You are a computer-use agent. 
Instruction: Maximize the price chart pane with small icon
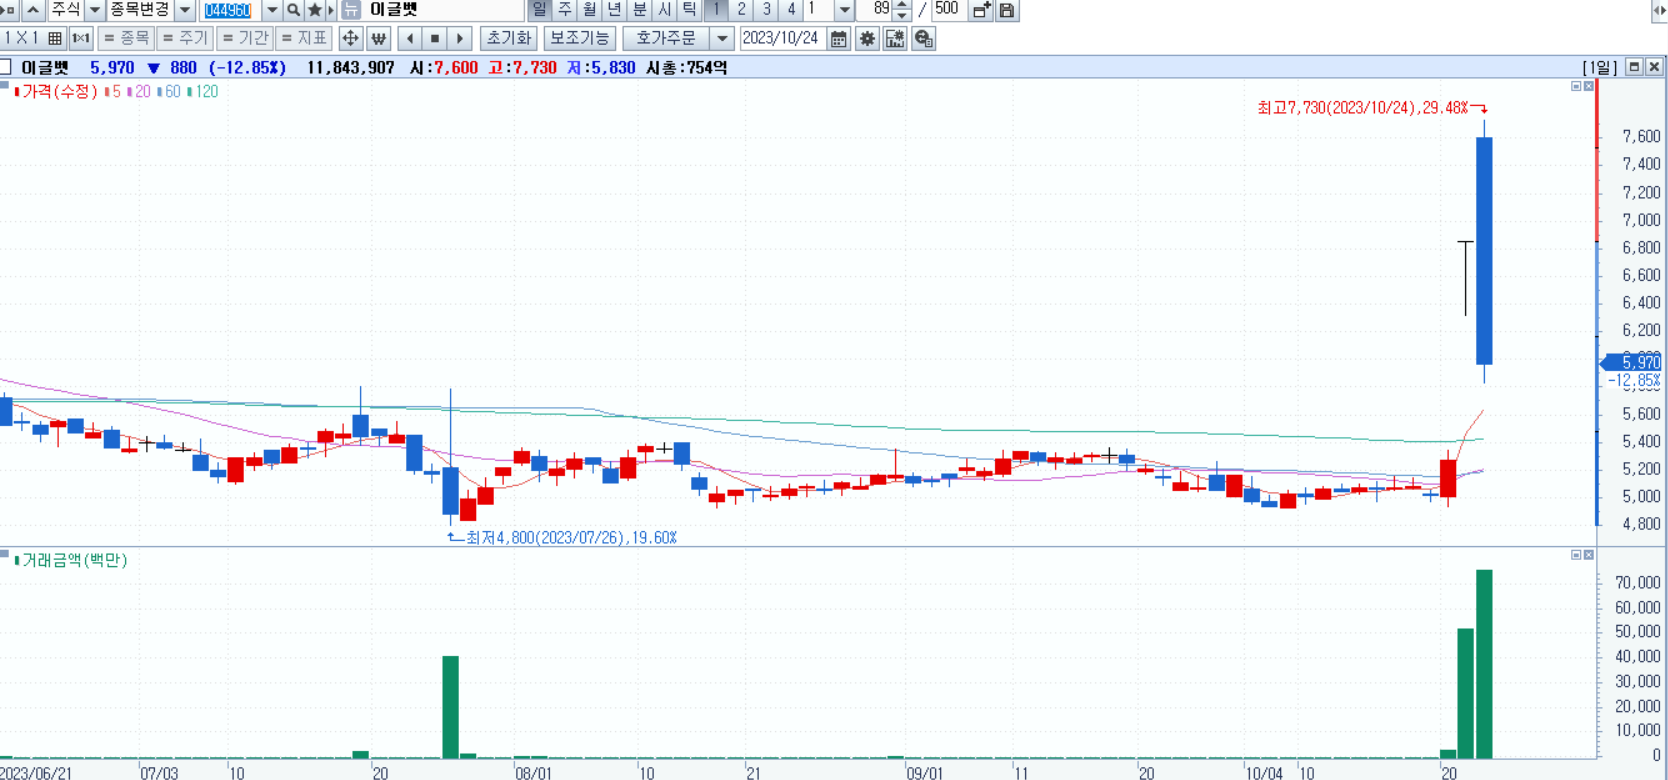(x=1576, y=86)
